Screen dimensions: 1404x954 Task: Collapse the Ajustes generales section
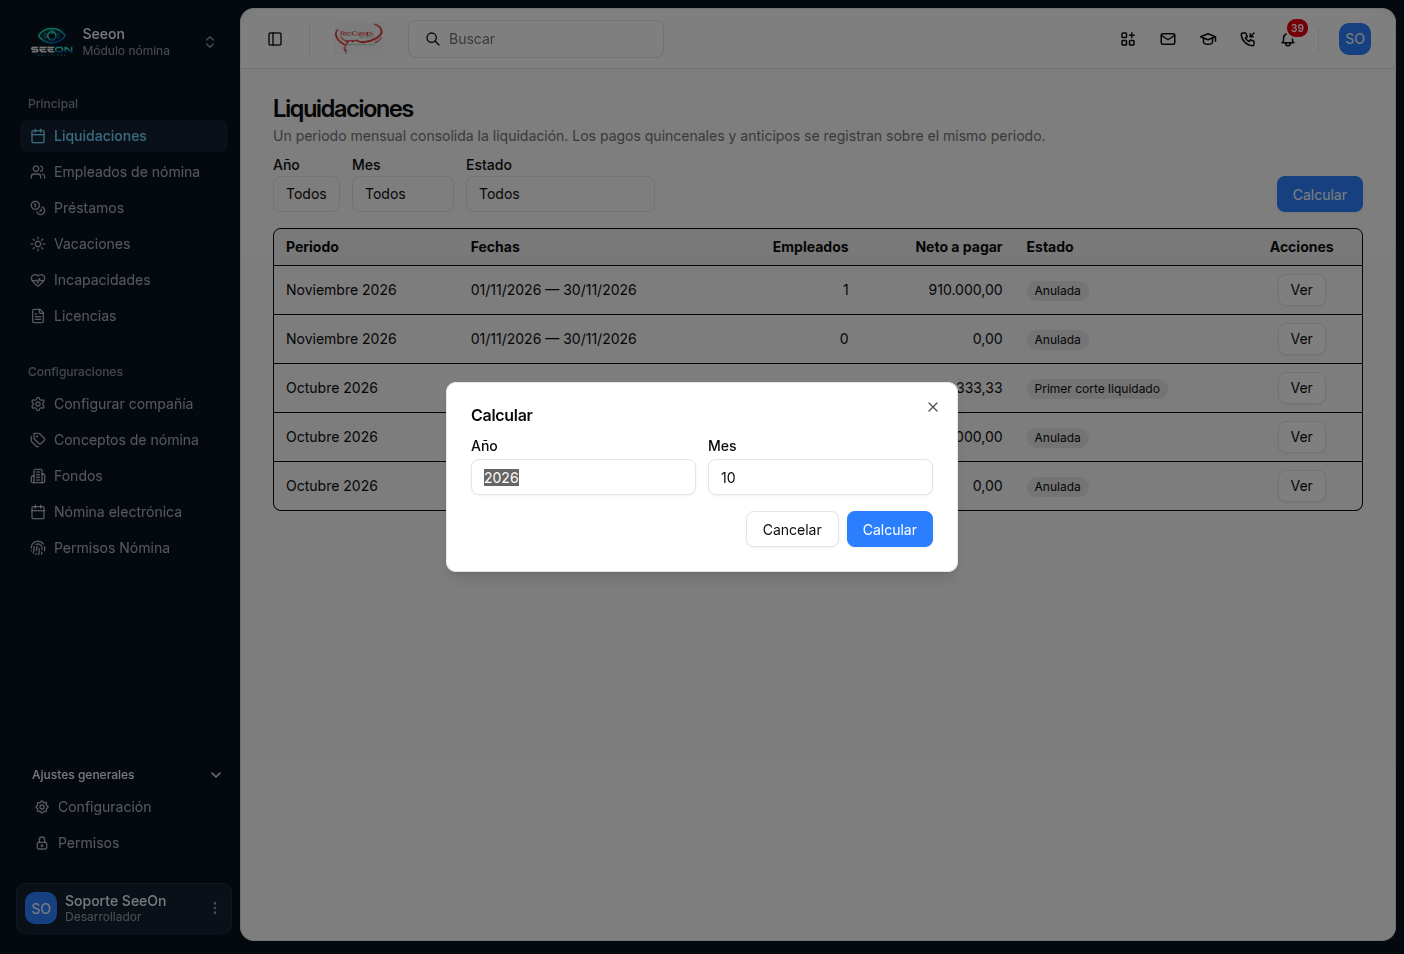coord(216,775)
